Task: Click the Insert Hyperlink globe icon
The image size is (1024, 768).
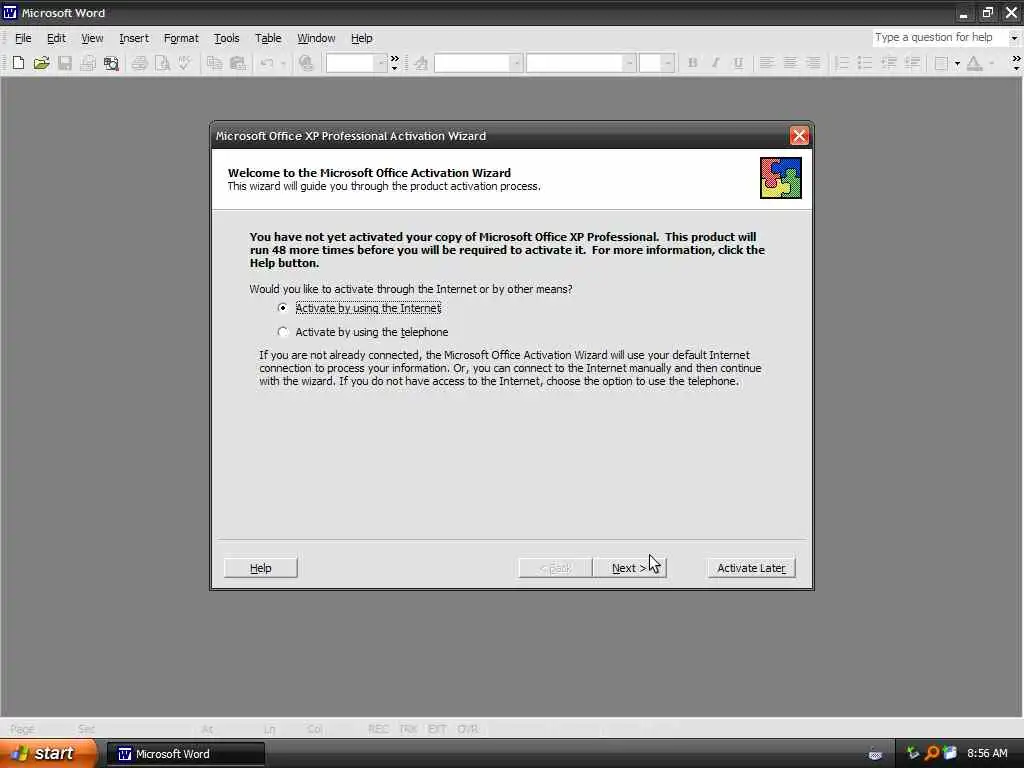Action: click(306, 63)
